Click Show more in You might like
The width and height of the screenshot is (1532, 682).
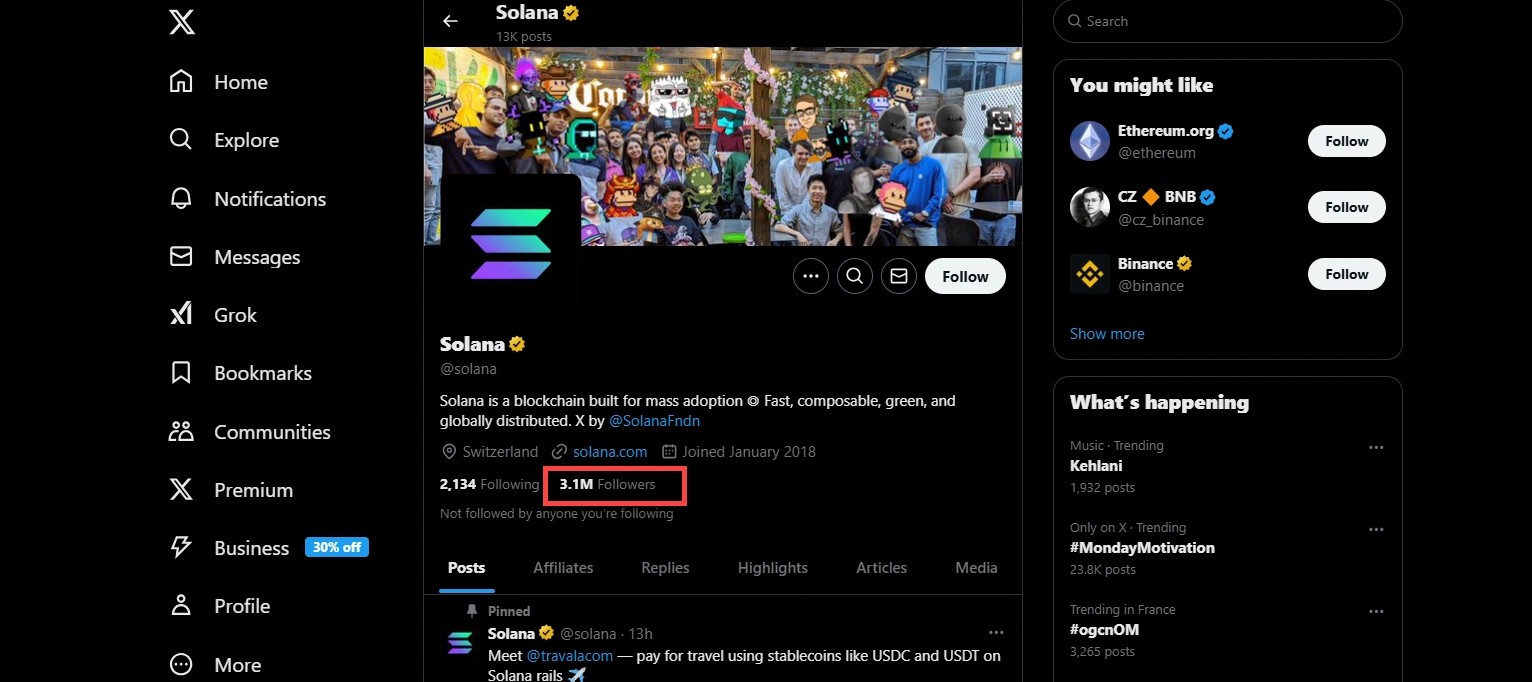tap(1107, 333)
